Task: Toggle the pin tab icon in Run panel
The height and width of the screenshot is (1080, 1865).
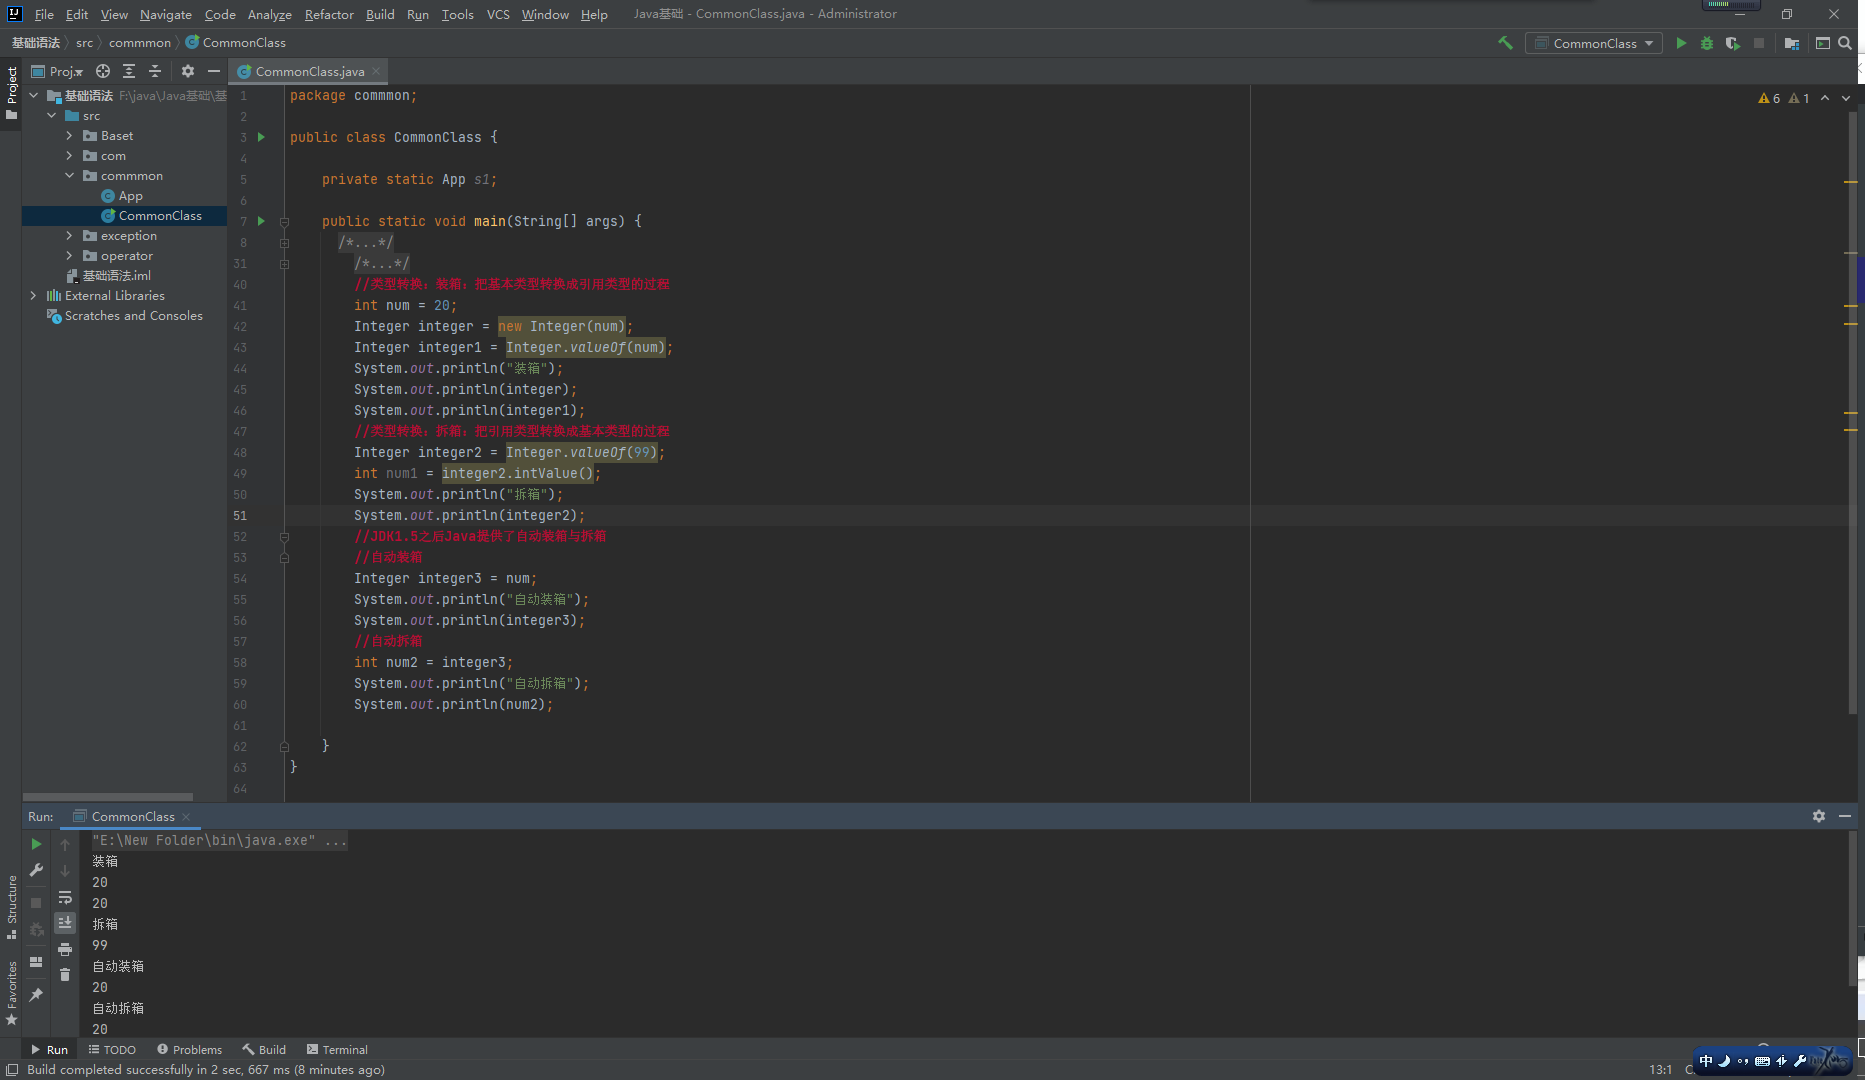Action: point(36,995)
